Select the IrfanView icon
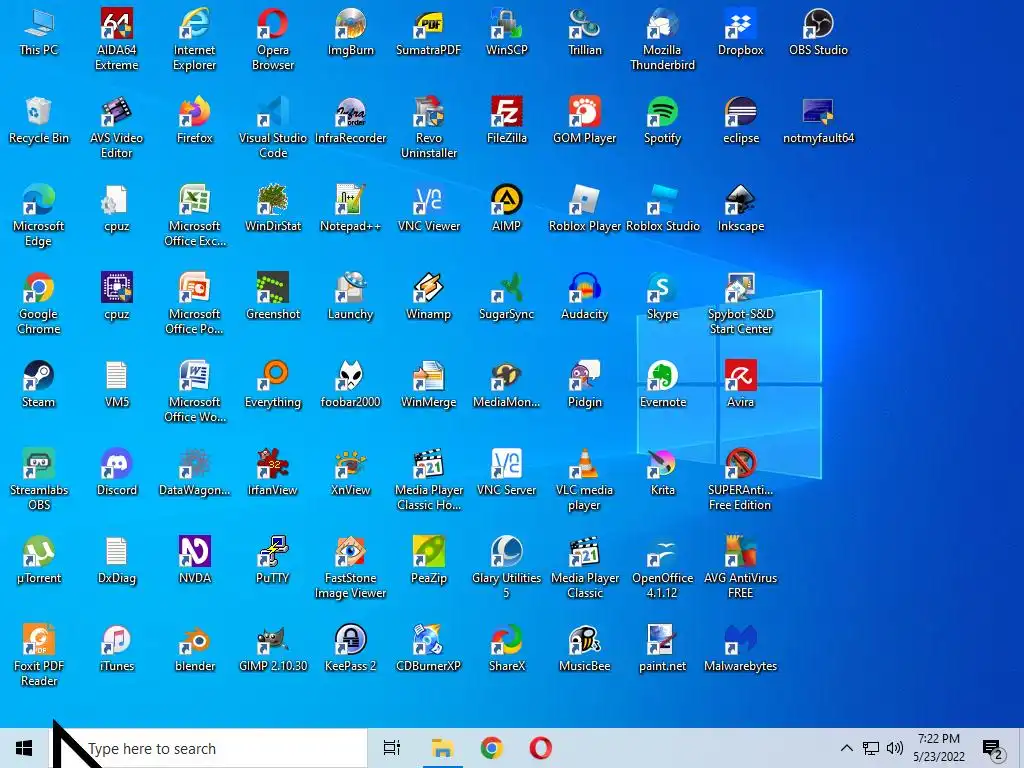 point(273,473)
